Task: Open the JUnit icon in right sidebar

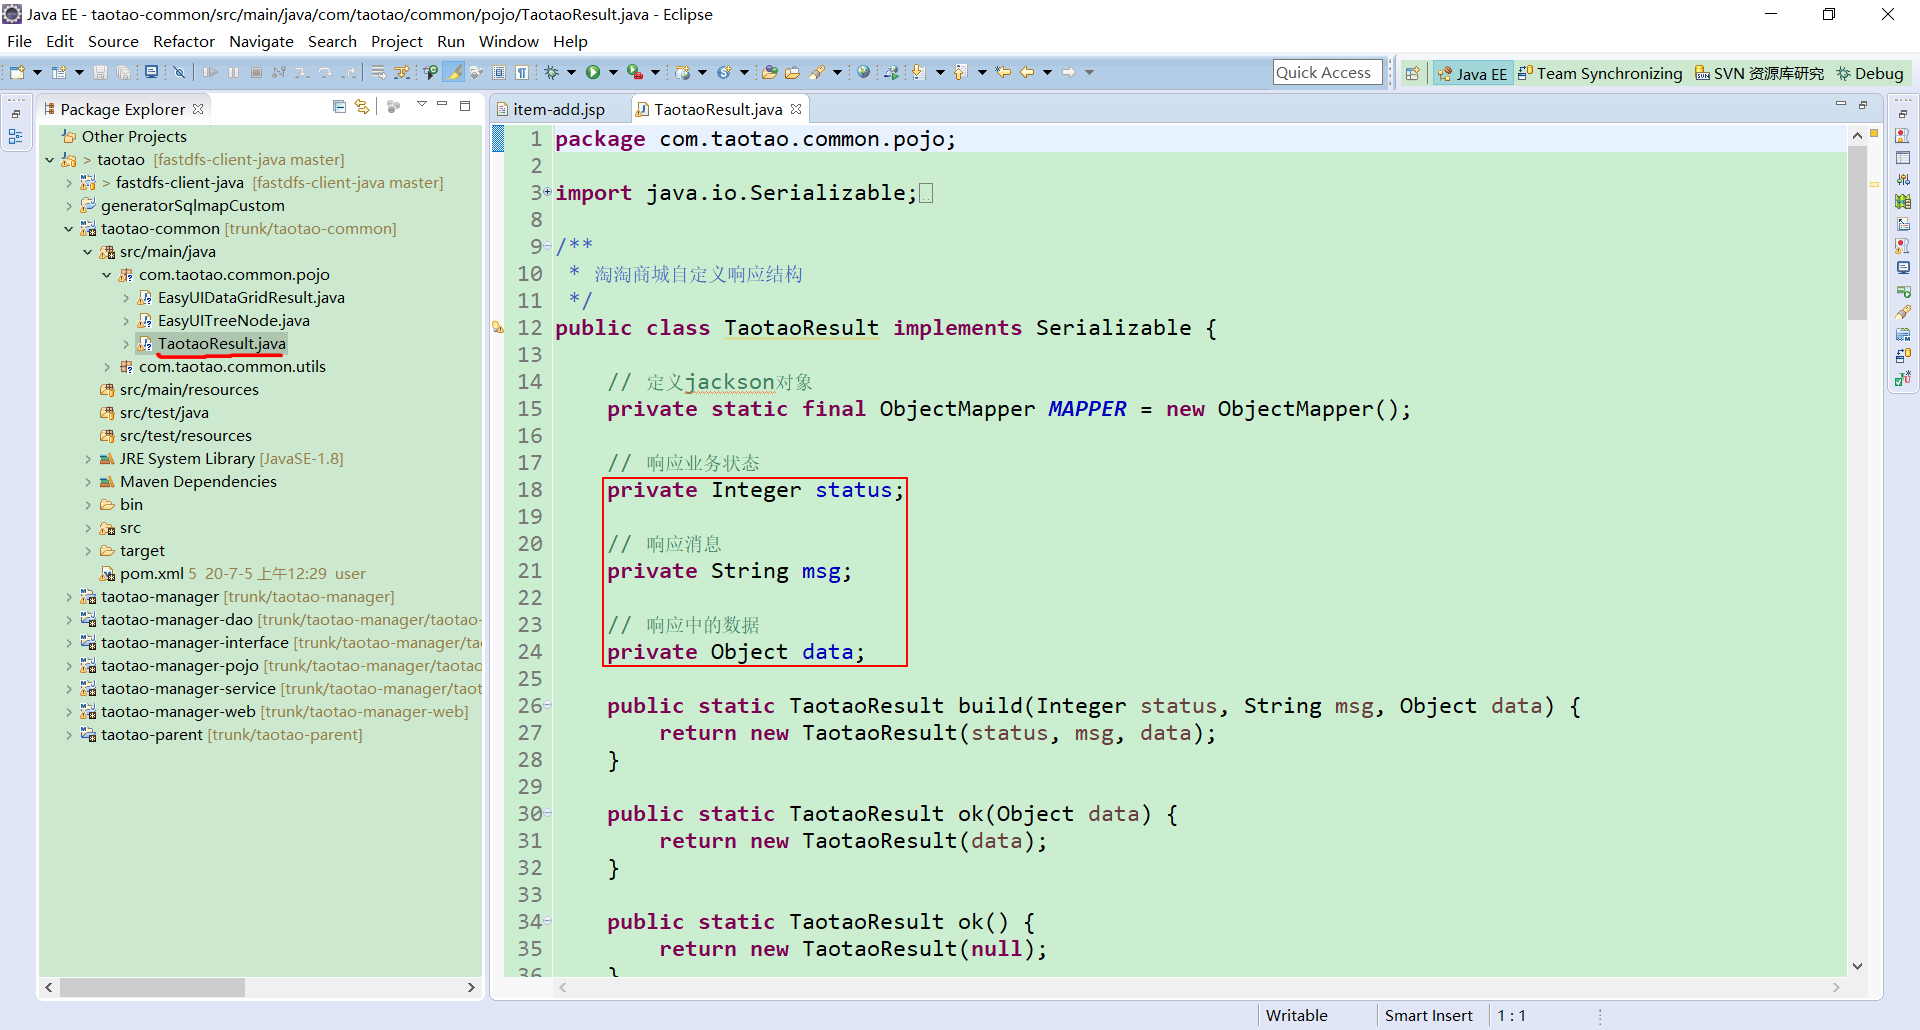Action: [x=1903, y=378]
